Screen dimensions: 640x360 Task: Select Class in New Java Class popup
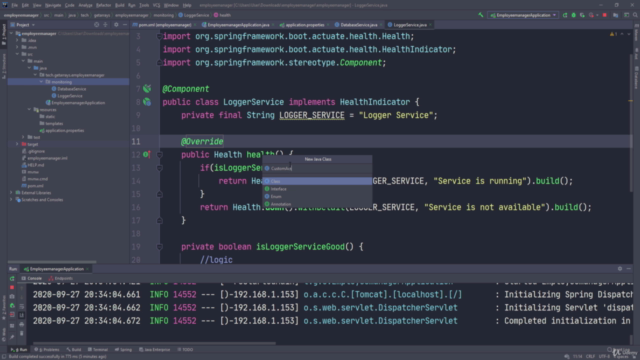point(317,181)
